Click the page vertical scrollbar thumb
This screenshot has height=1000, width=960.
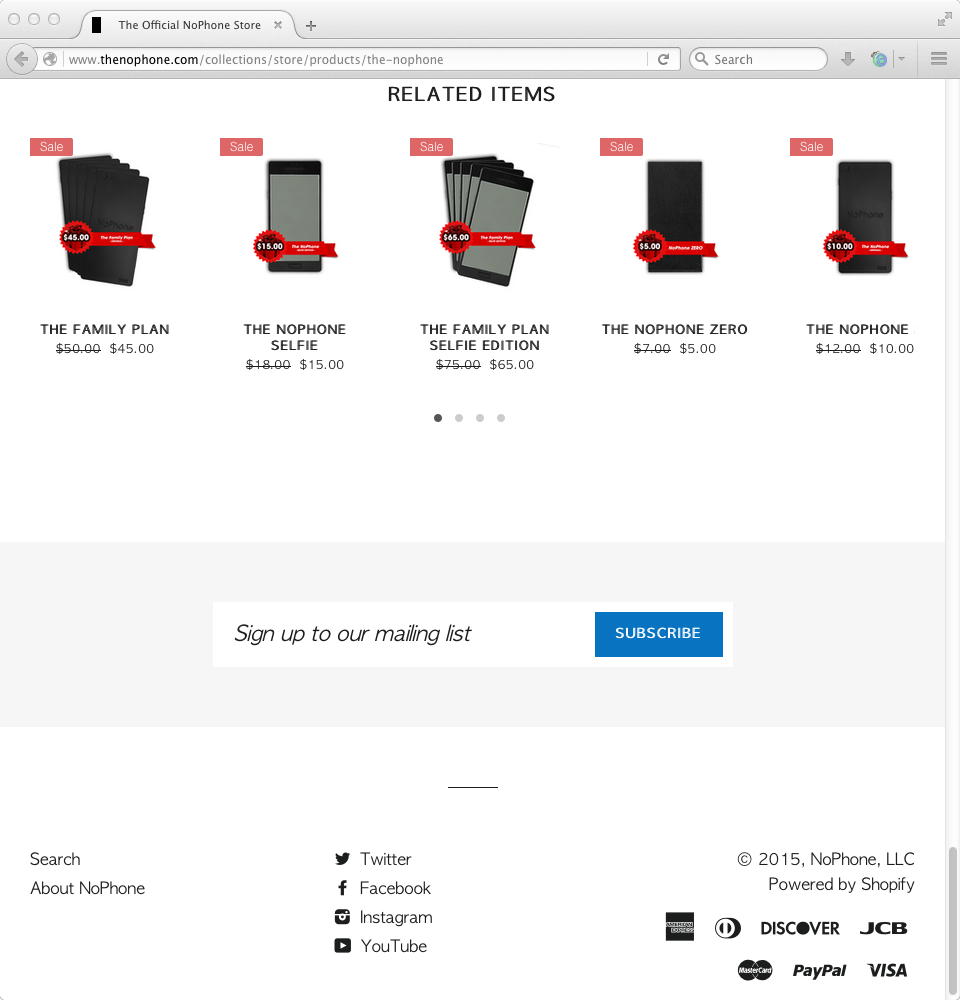tap(952, 922)
